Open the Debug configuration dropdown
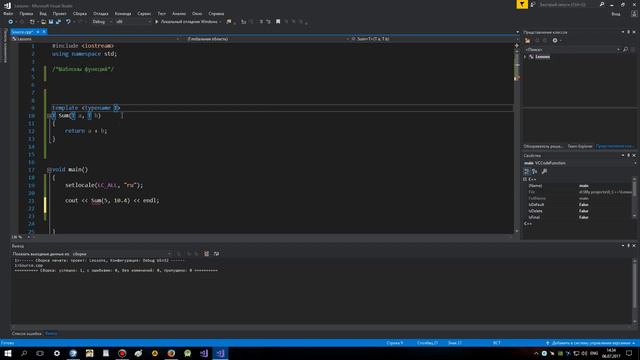This screenshot has width=640, height=360. [102, 22]
